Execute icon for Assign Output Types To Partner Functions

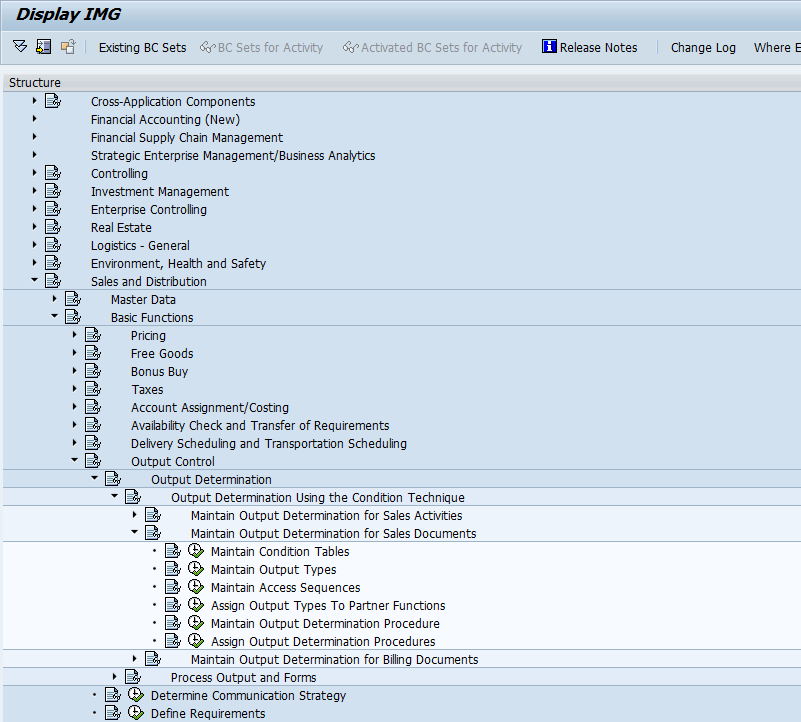[196, 605]
